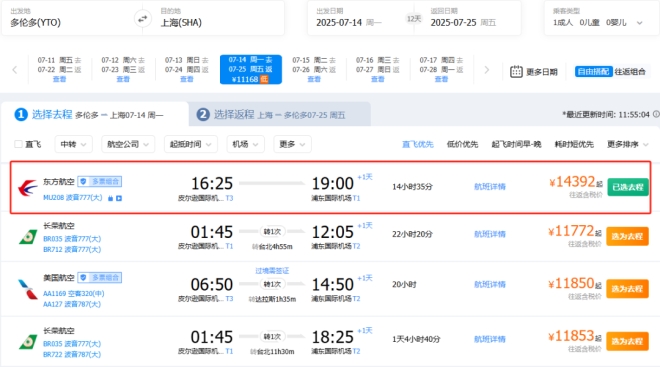Open the 中转 transfer filter dropdown
The height and width of the screenshot is (367, 660).
point(73,144)
